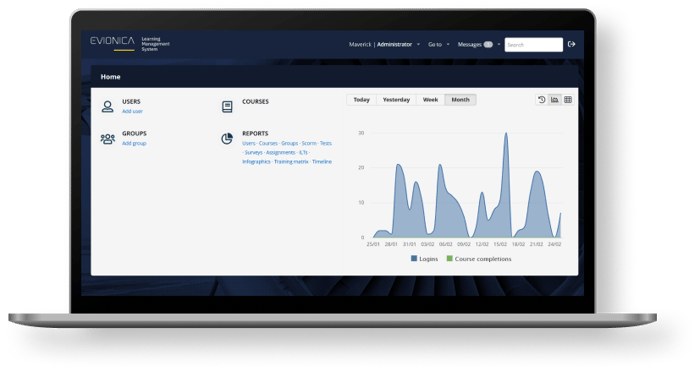700x371 pixels.
Task: Switch to the line chart view icon
Action: (554, 100)
